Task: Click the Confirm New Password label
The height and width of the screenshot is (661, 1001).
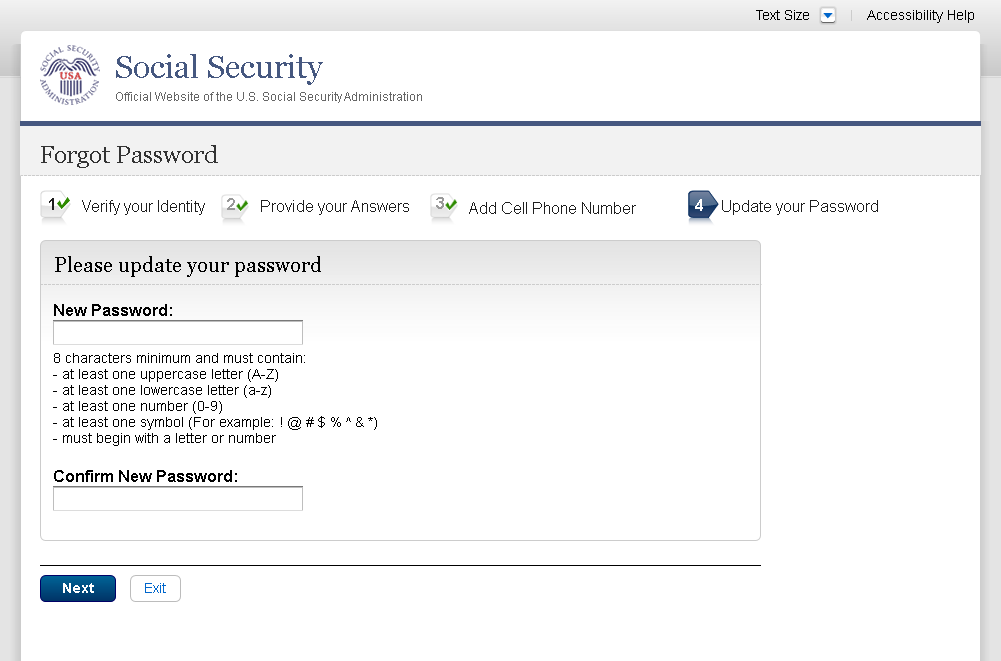Action: [145, 476]
